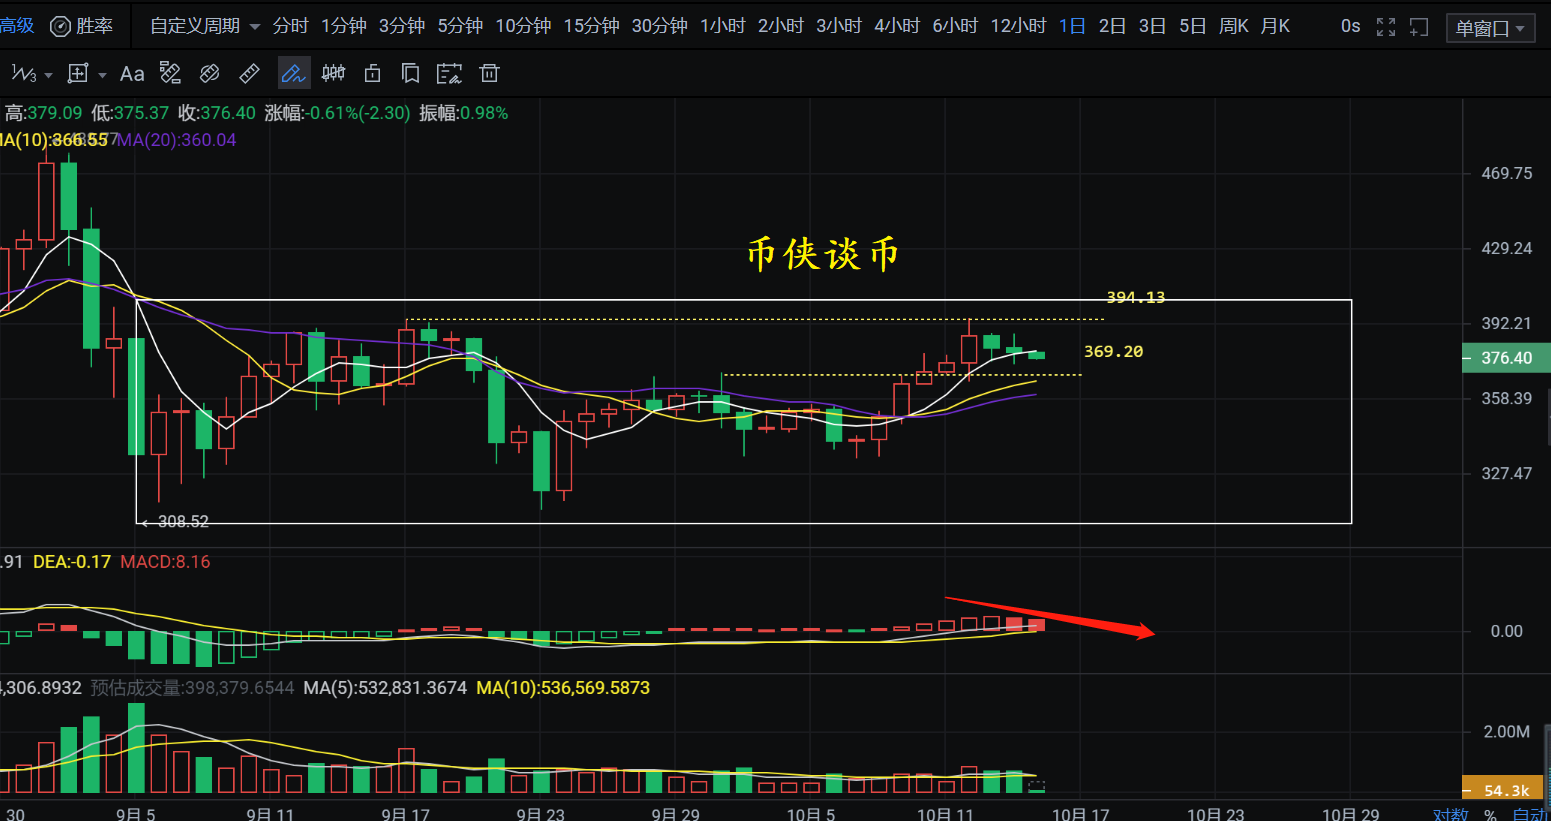Expand the wave line tool options arrow

pos(48,75)
